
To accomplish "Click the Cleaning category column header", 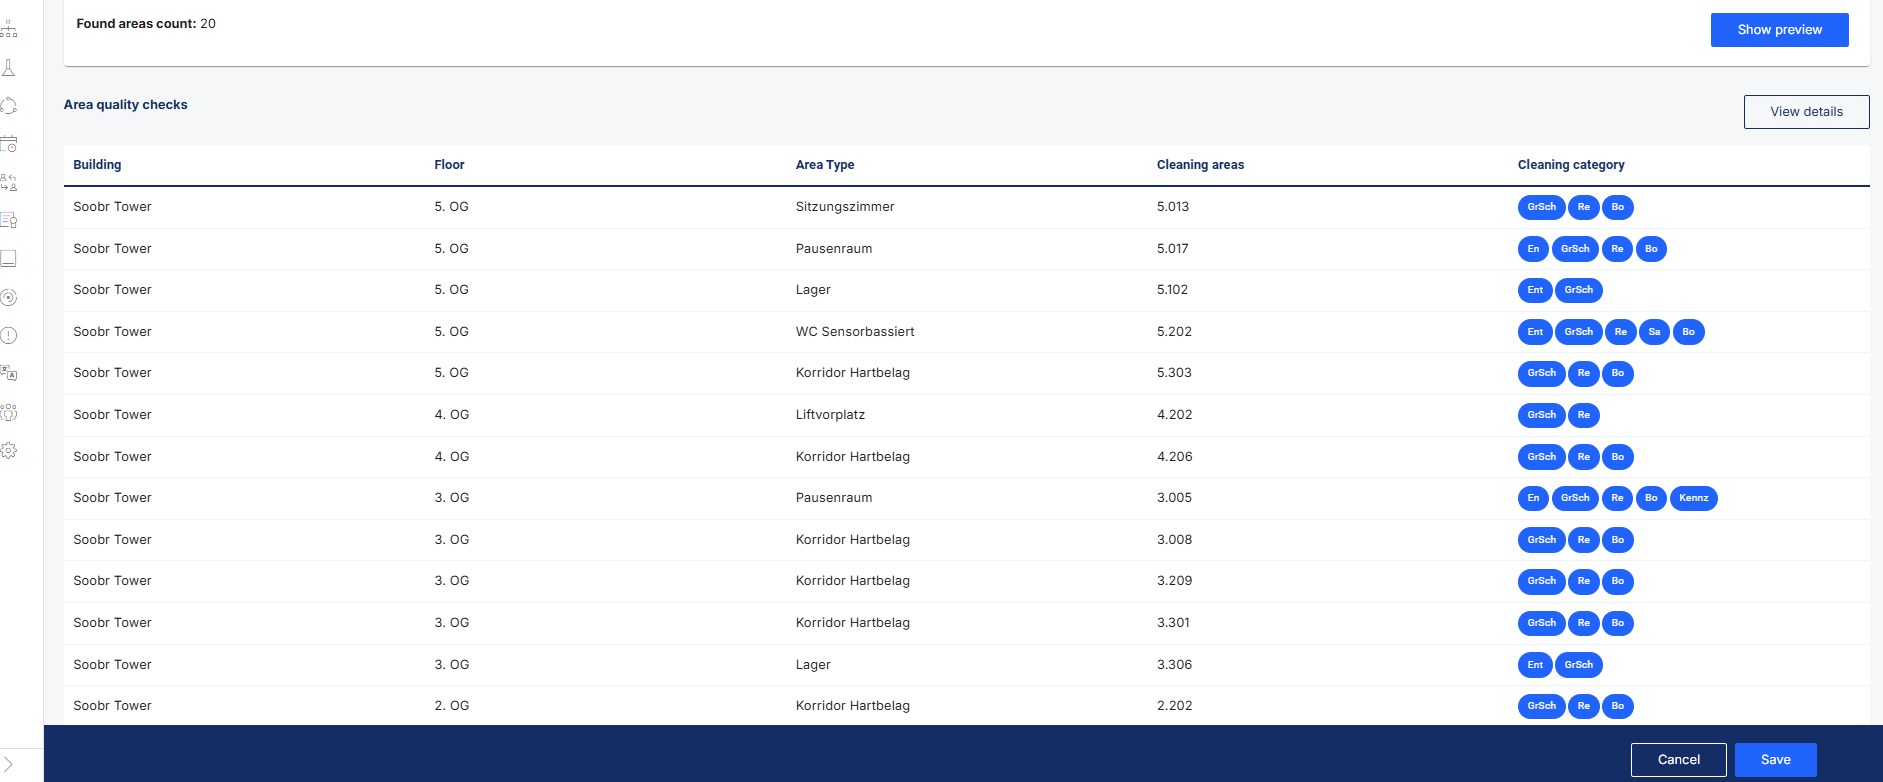I will tap(1571, 165).
